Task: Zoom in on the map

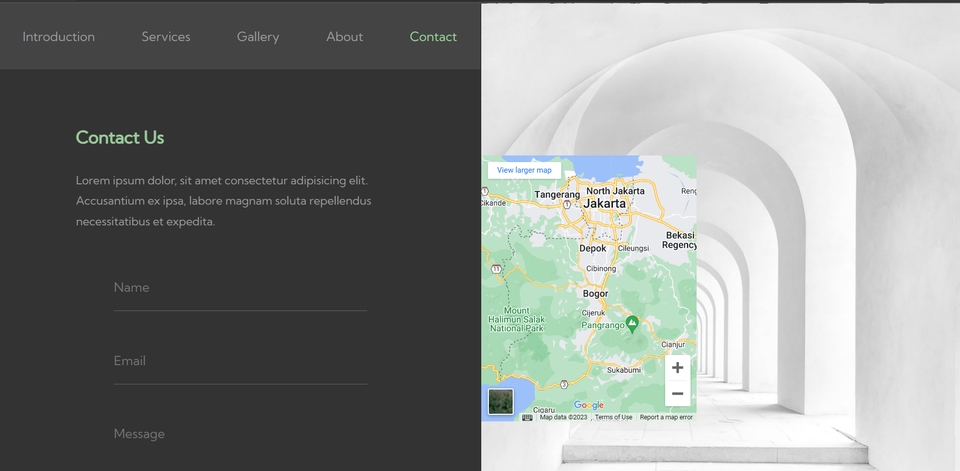Action: pos(677,368)
